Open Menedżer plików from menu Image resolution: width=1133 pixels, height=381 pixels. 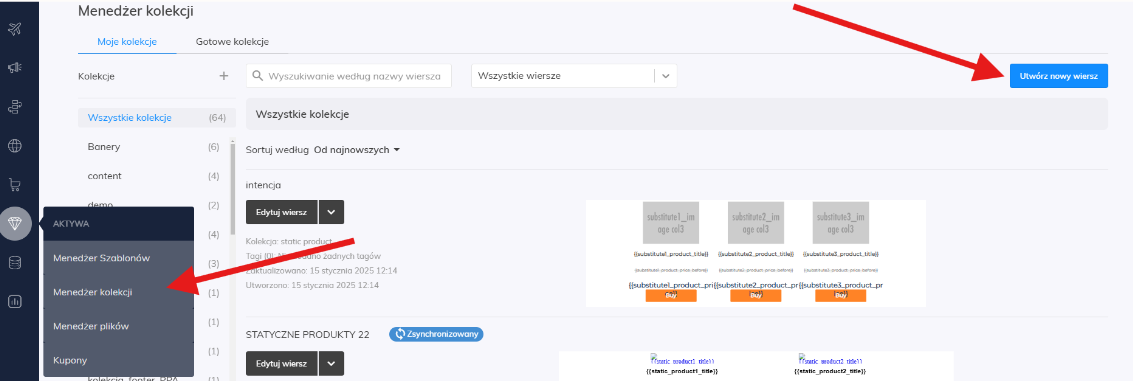(119, 326)
